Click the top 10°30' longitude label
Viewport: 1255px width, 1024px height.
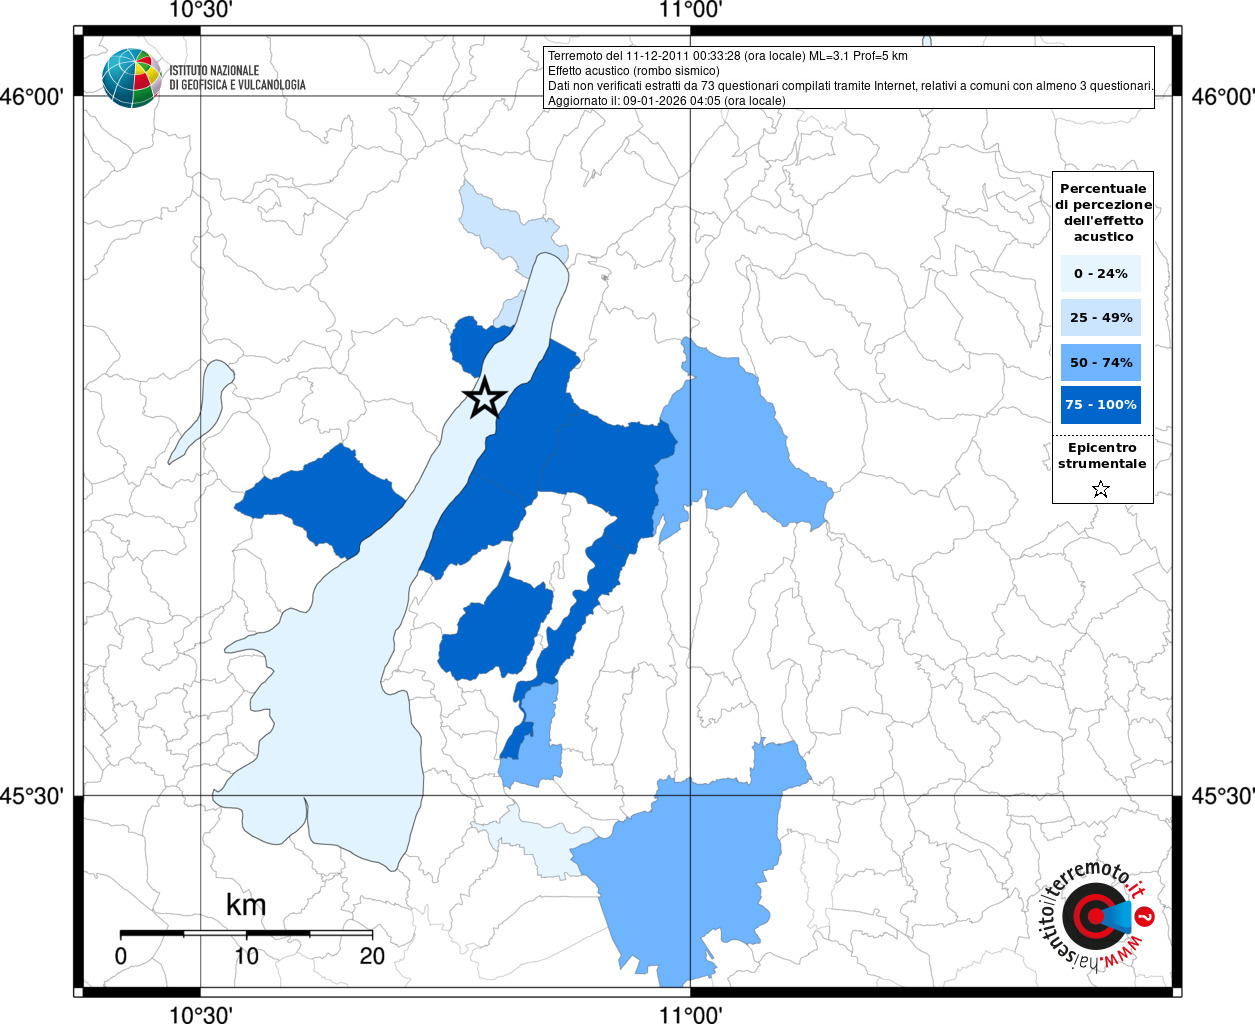(201, 10)
